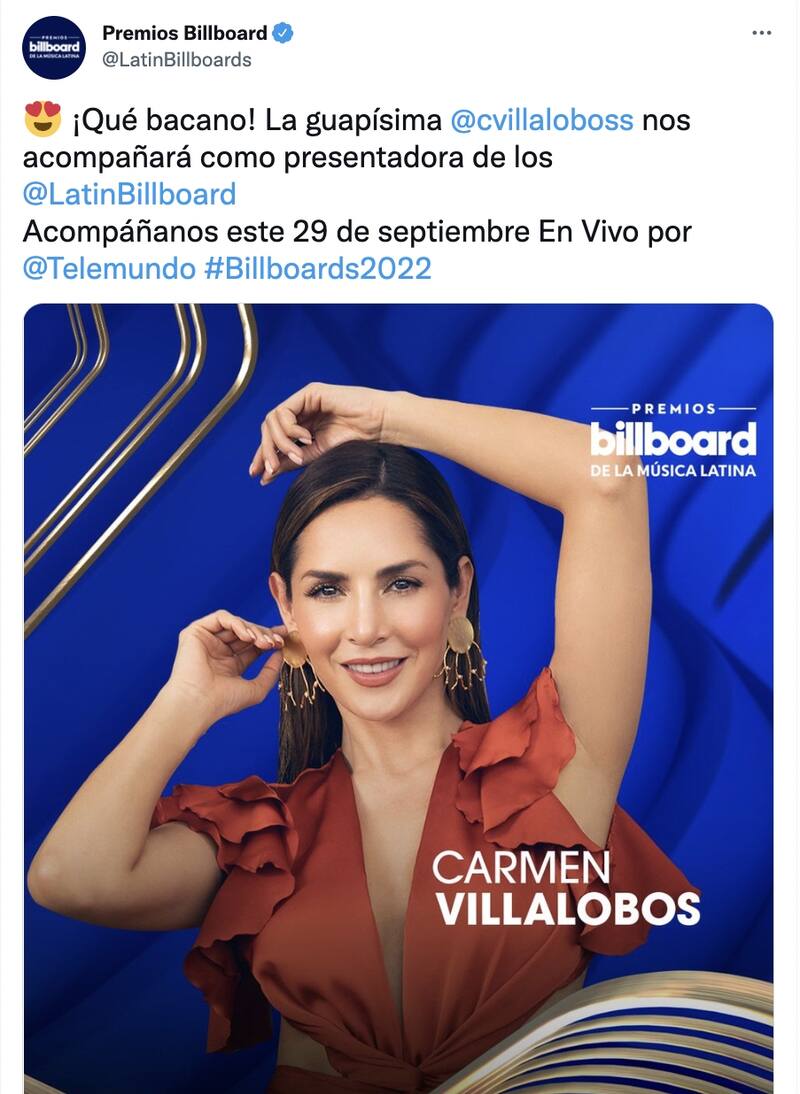Click 'DE LA MÚSICA LATINA' text in image
Image resolution: width=800 pixels, height=1094 pixels.
coord(673,471)
